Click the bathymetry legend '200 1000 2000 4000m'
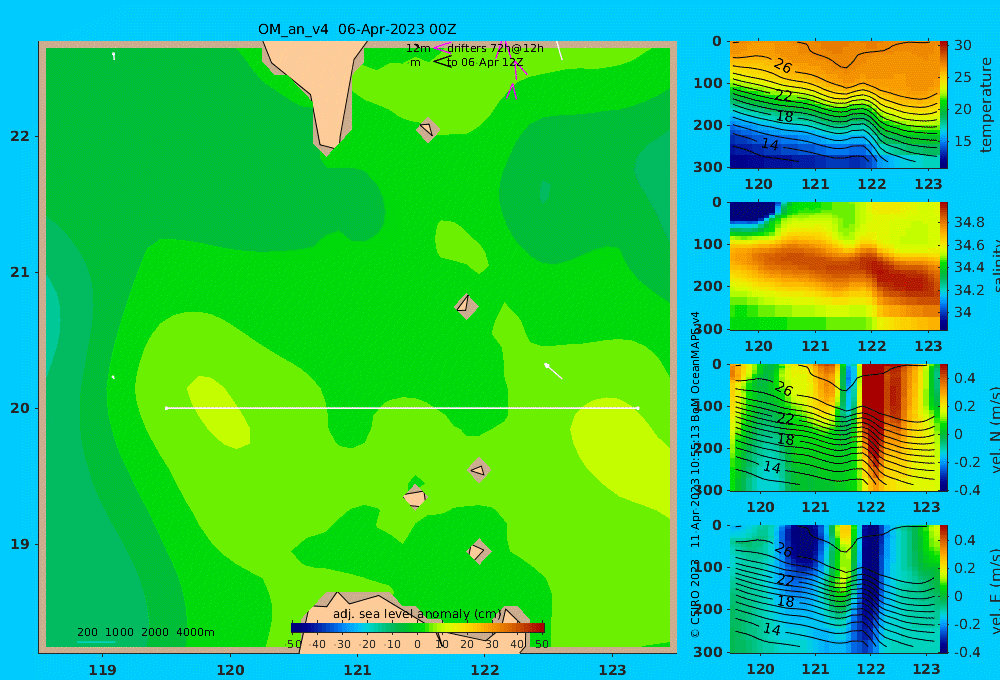Screen dimensions: 1000x680 pos(145,632)
